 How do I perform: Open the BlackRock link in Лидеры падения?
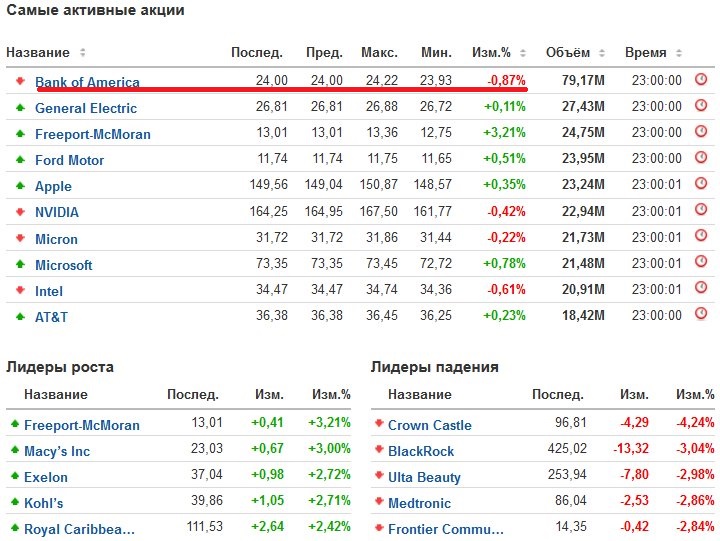tap(420, 451)
